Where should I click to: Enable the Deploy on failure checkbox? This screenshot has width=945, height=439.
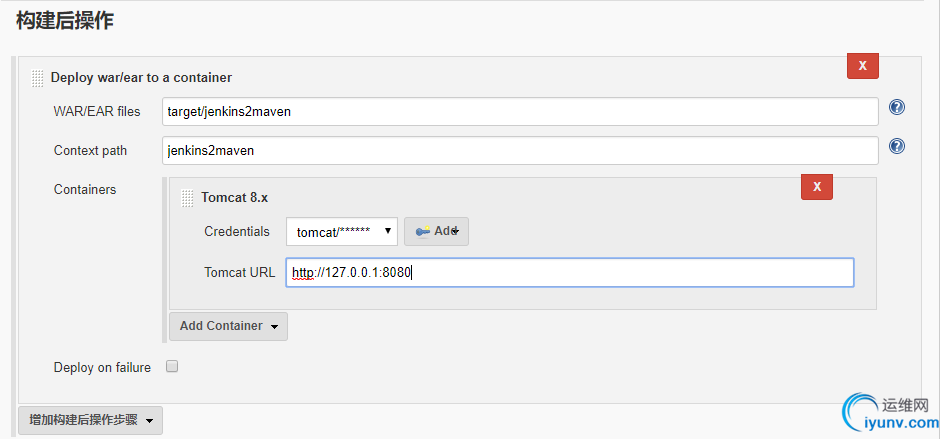click(172, 367)
